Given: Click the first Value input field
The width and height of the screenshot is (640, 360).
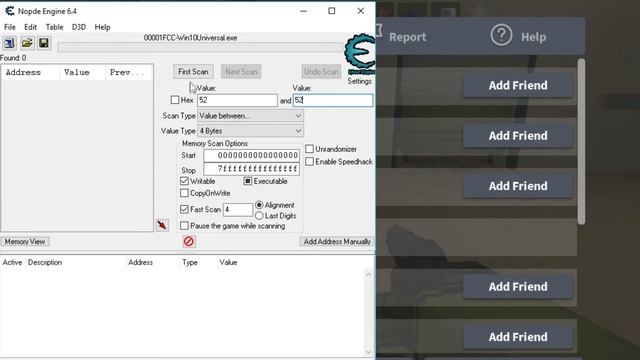Looking at the screenshot, I should [237, 100].
